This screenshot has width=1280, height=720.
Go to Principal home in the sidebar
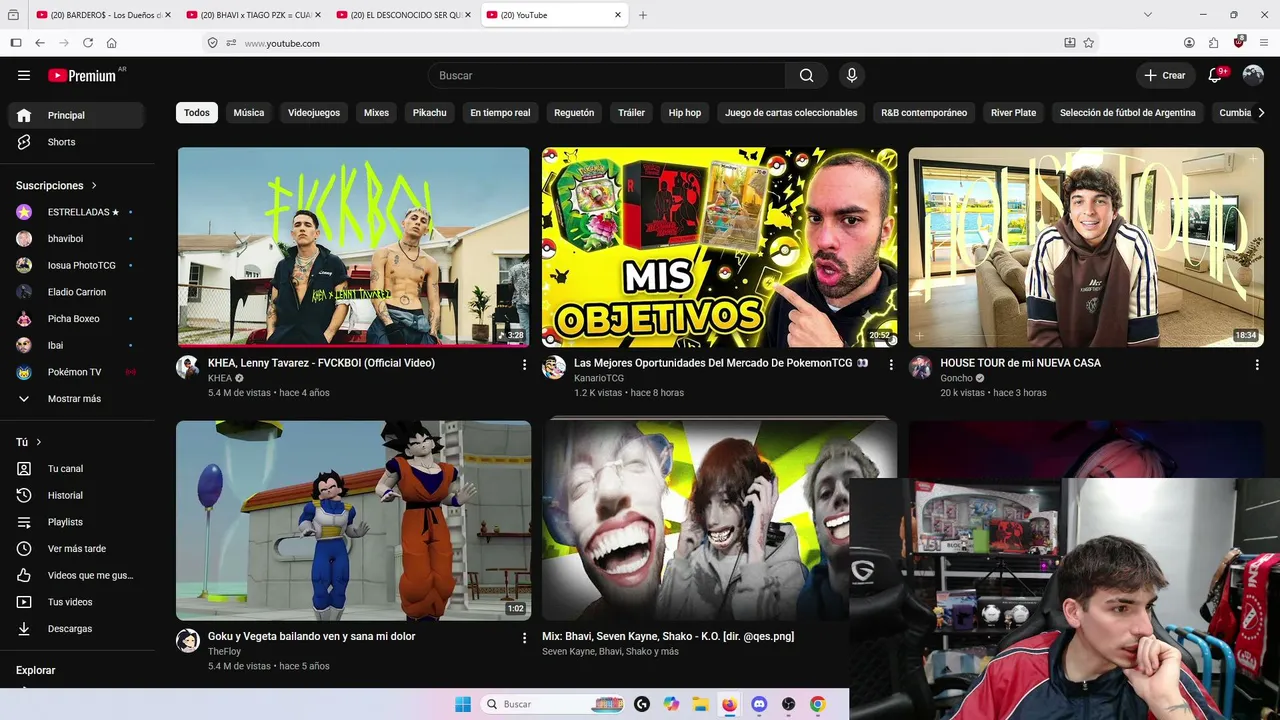[76, 115]
